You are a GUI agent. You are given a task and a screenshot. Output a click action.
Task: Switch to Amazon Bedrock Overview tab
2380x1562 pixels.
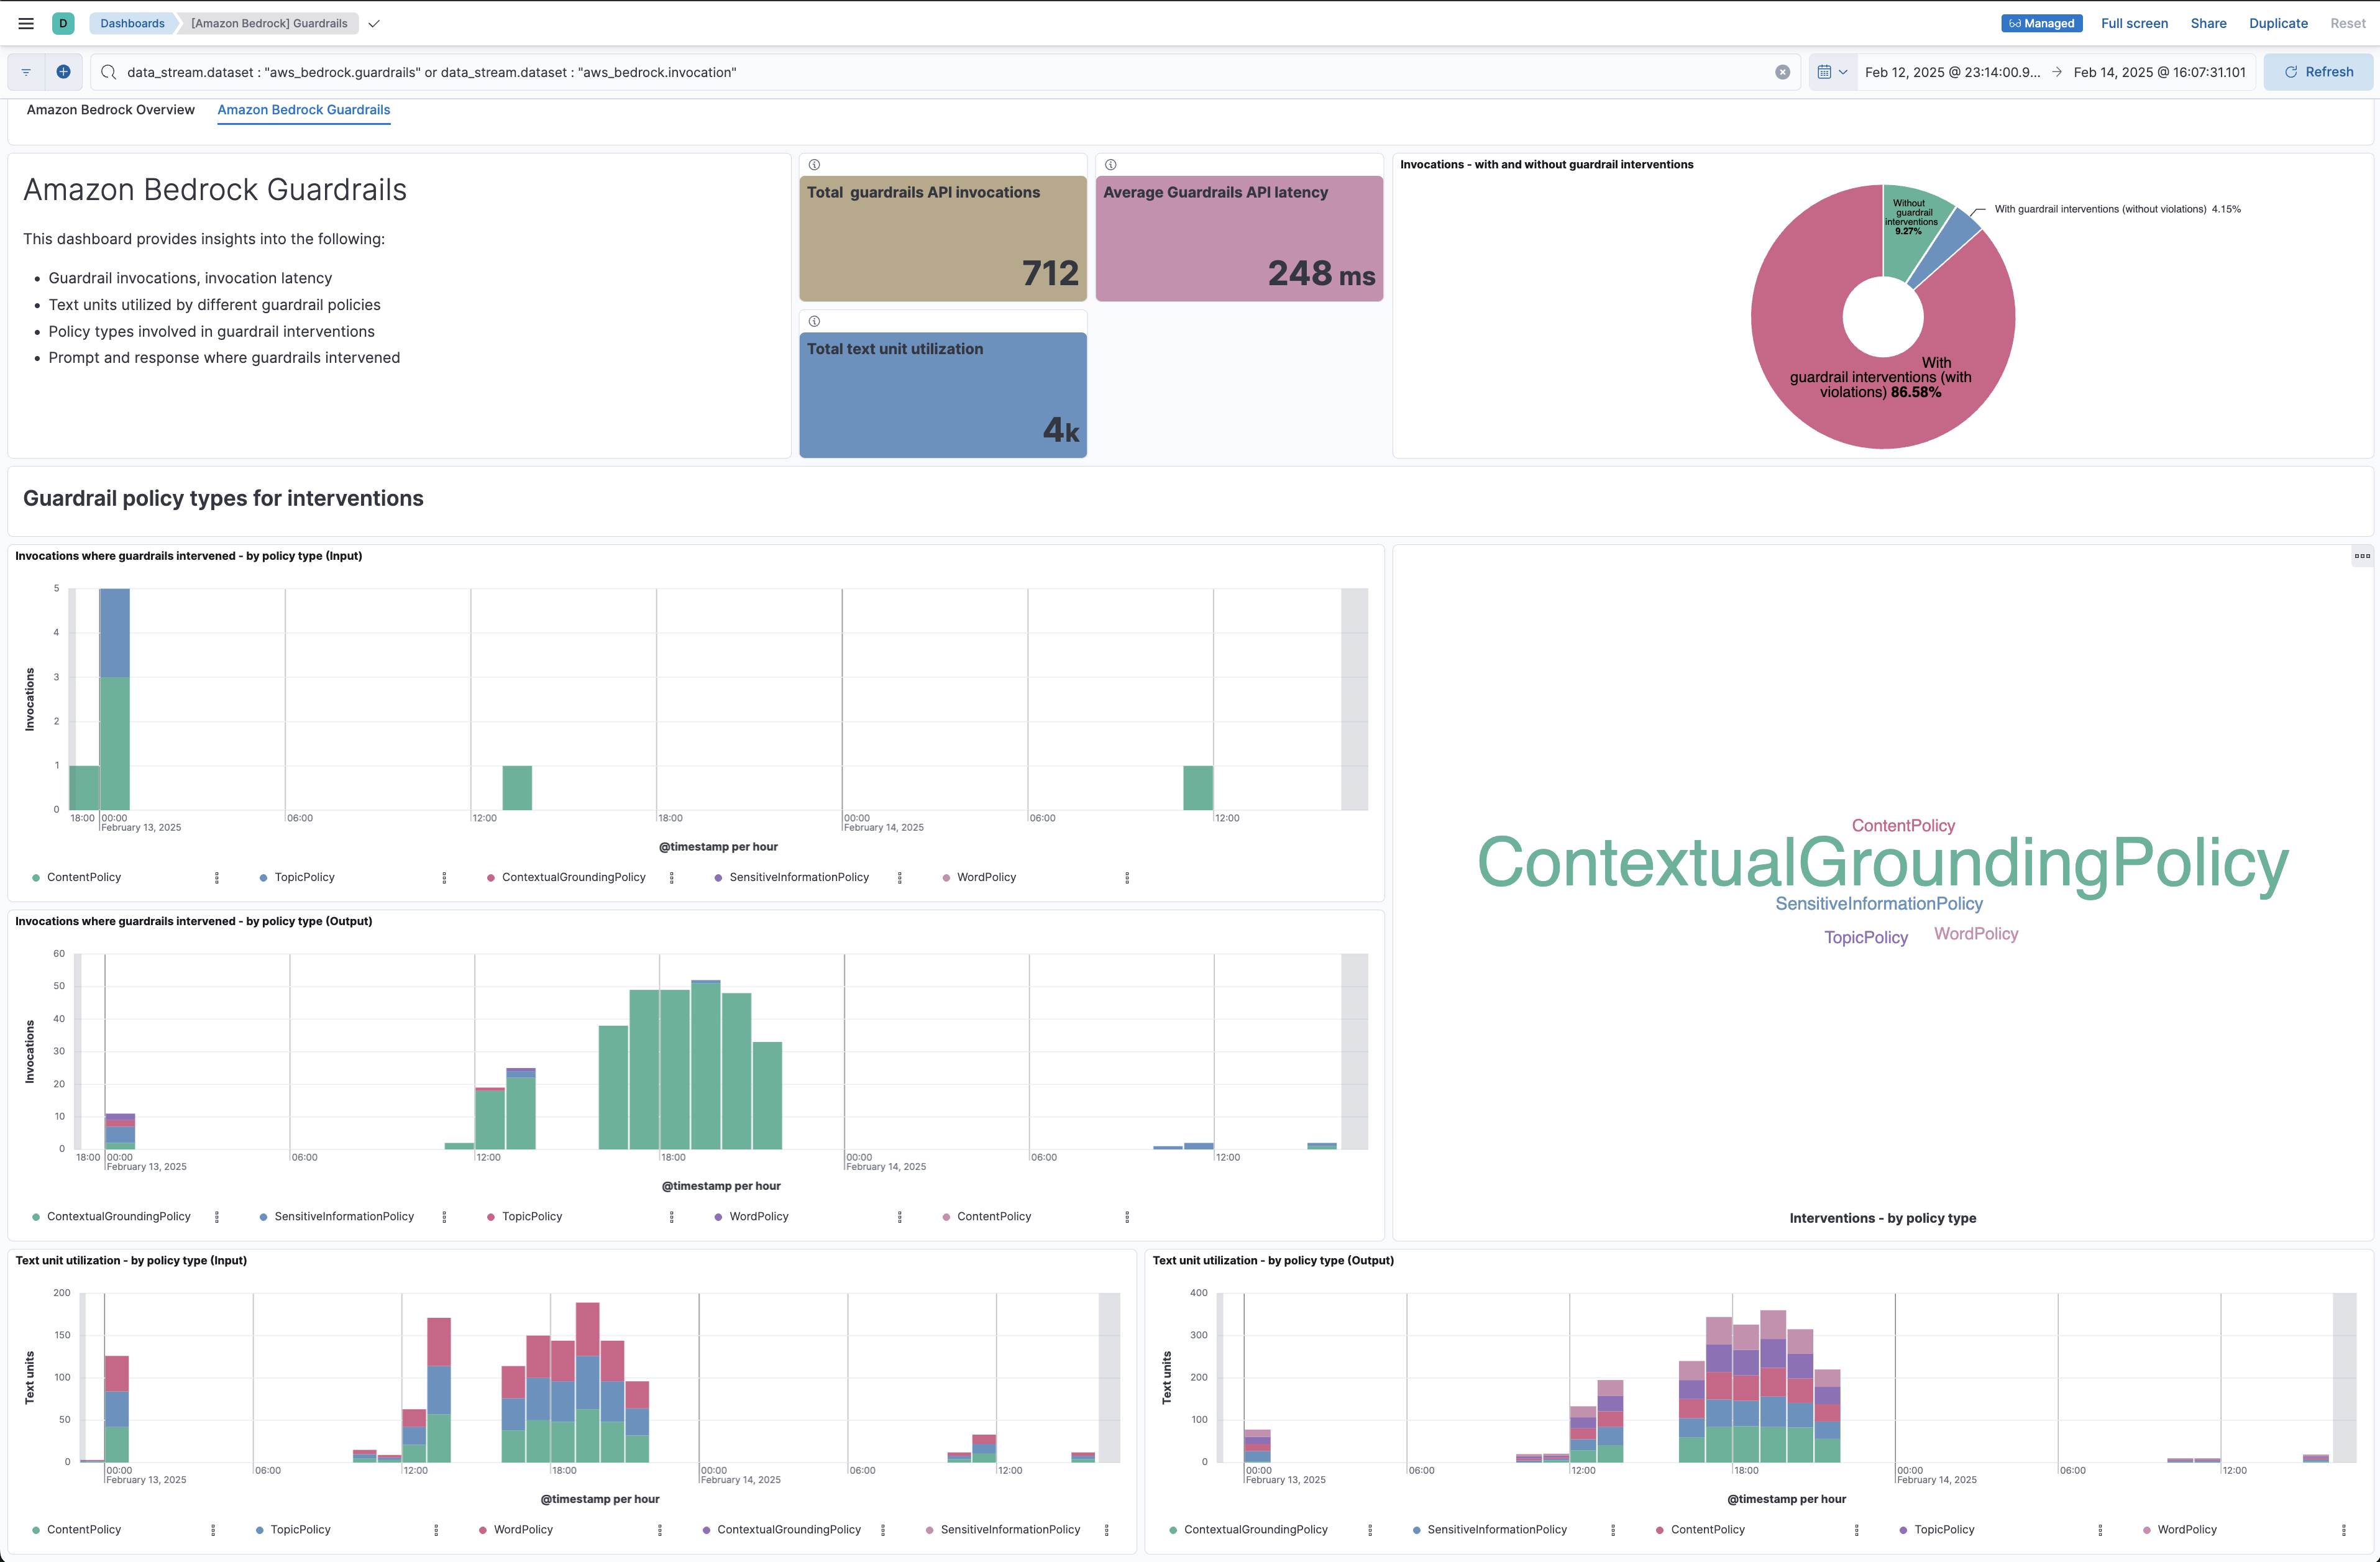[x=110, y=110]
